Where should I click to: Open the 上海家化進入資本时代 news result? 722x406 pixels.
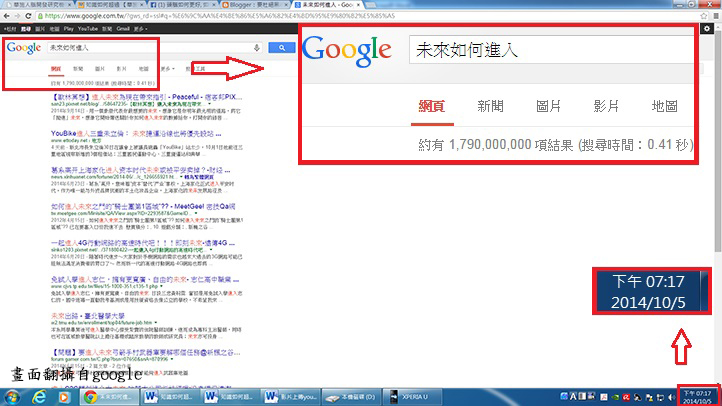(x=140, y=170)
